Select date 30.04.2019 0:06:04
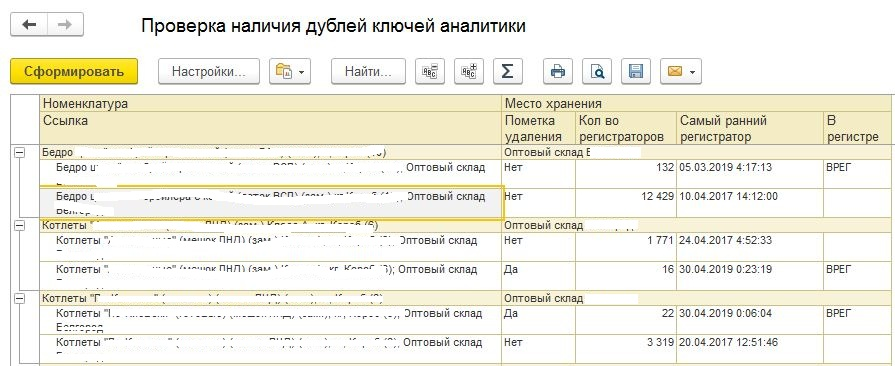Viewport: 895px width, 366px height. coord(749,320)
